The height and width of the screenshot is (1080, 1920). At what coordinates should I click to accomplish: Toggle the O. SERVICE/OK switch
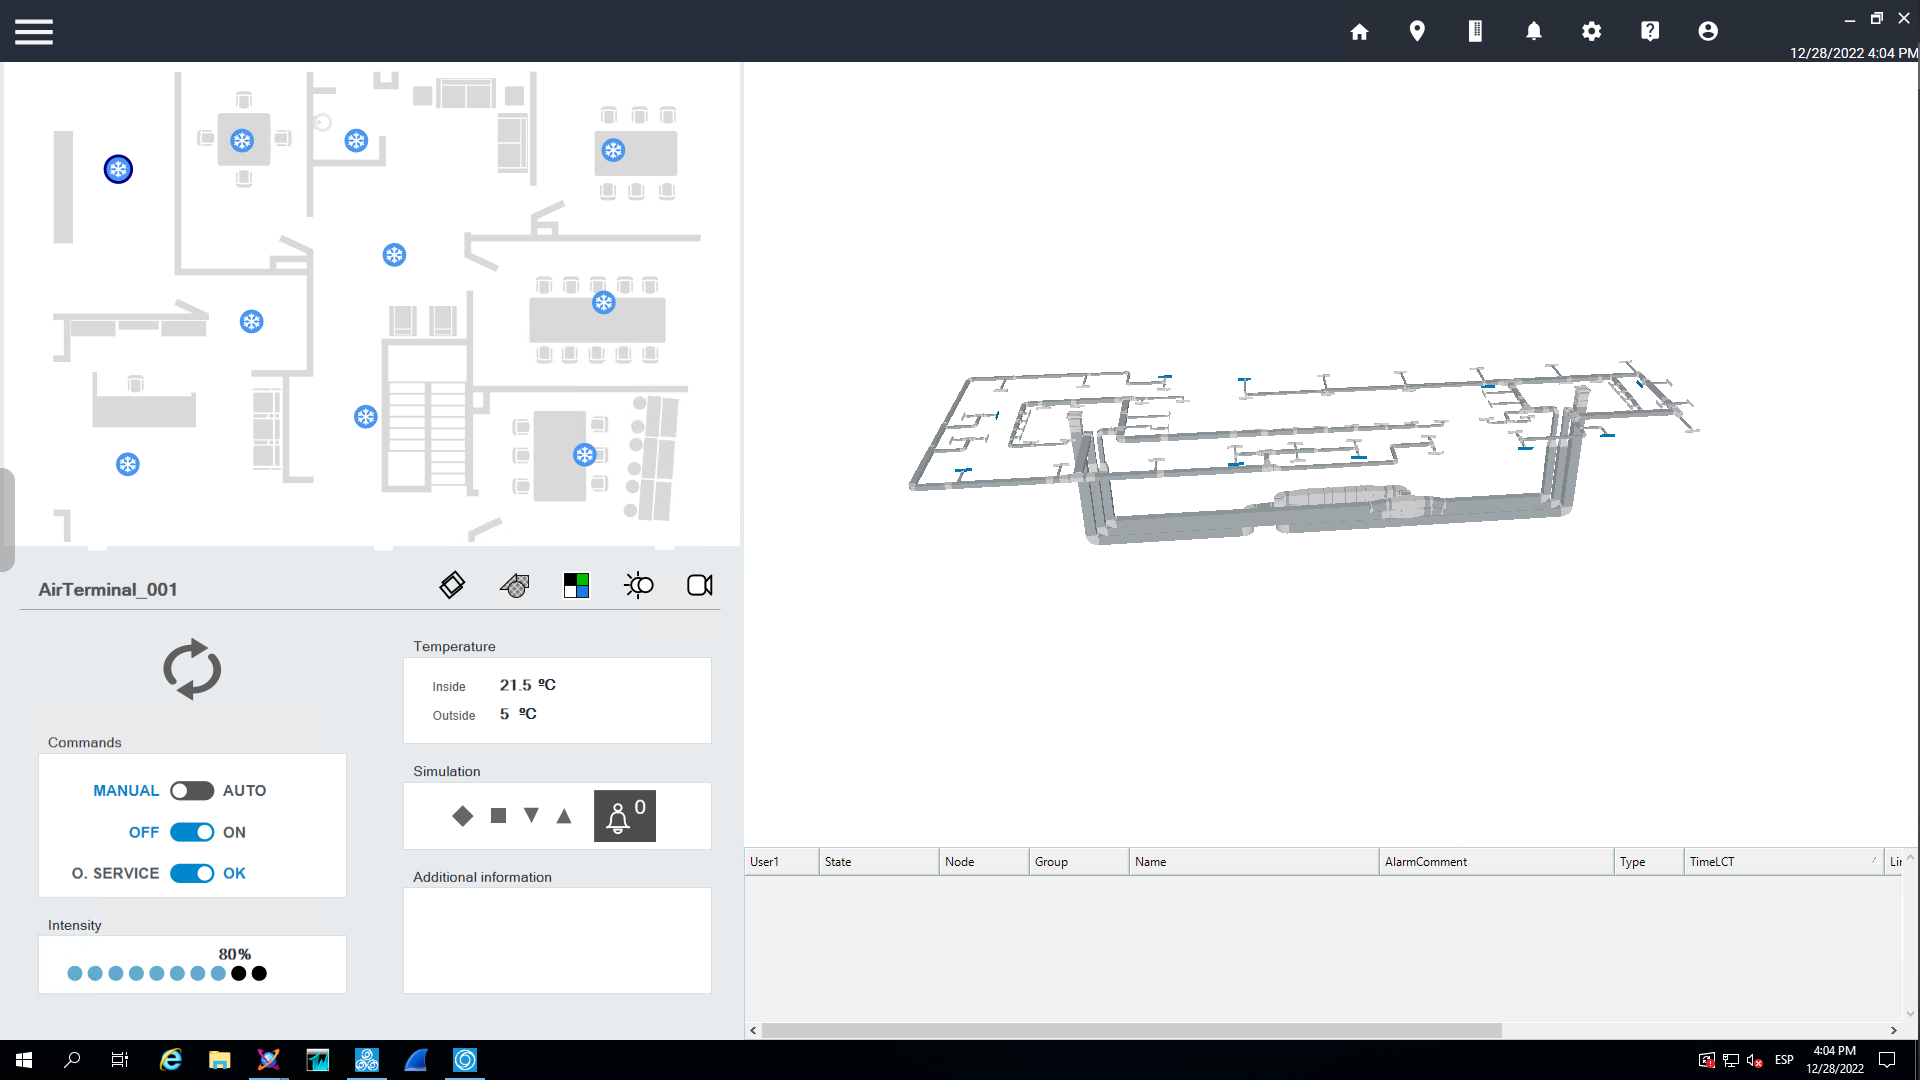coord(191,874)
